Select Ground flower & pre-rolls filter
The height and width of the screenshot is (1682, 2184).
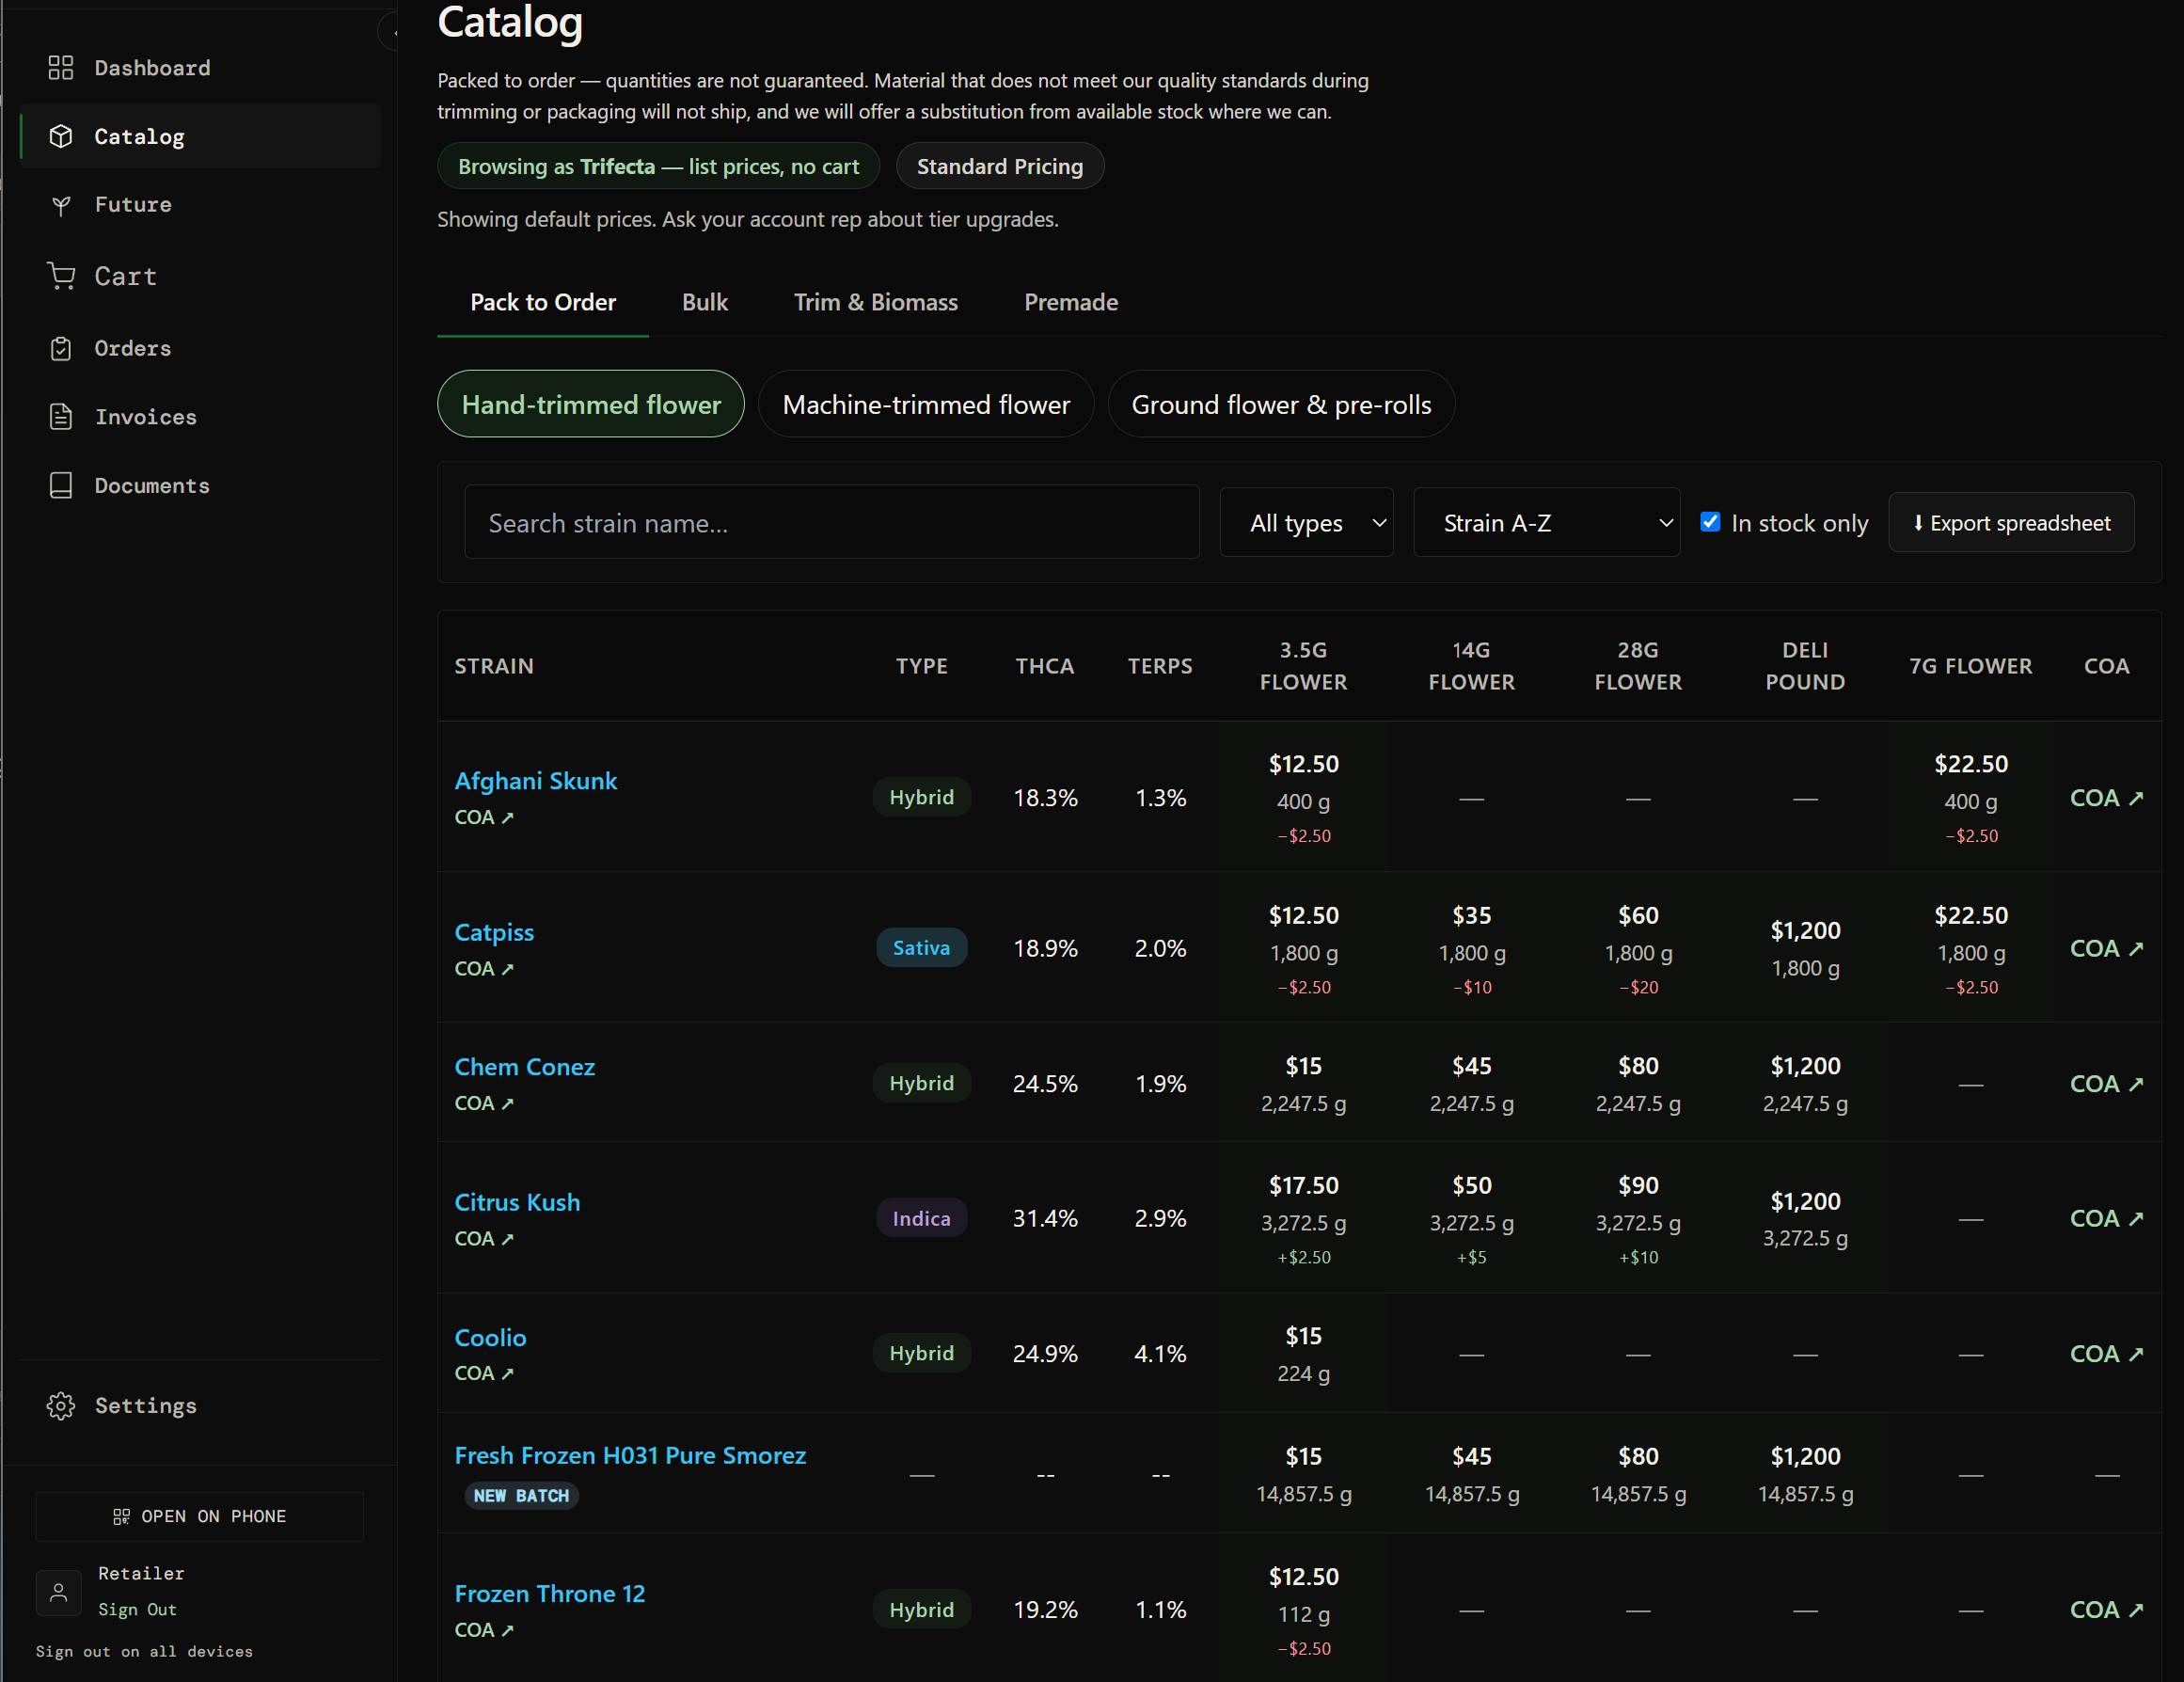tap(1281, 404)
